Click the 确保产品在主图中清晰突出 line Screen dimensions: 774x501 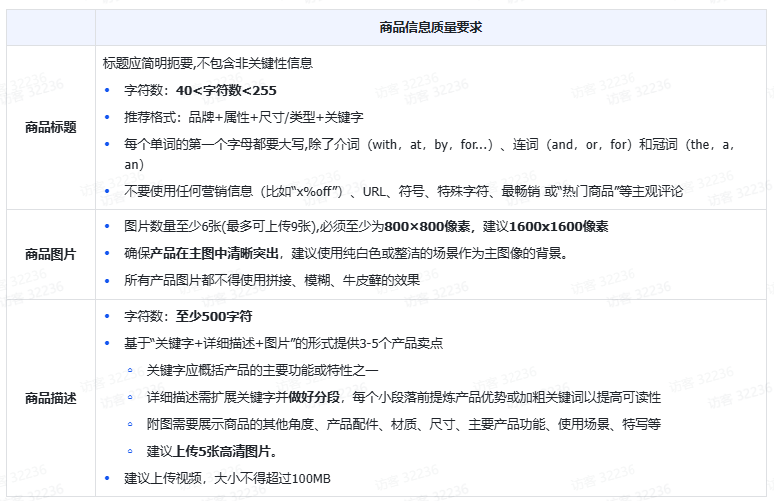[346, 254]
